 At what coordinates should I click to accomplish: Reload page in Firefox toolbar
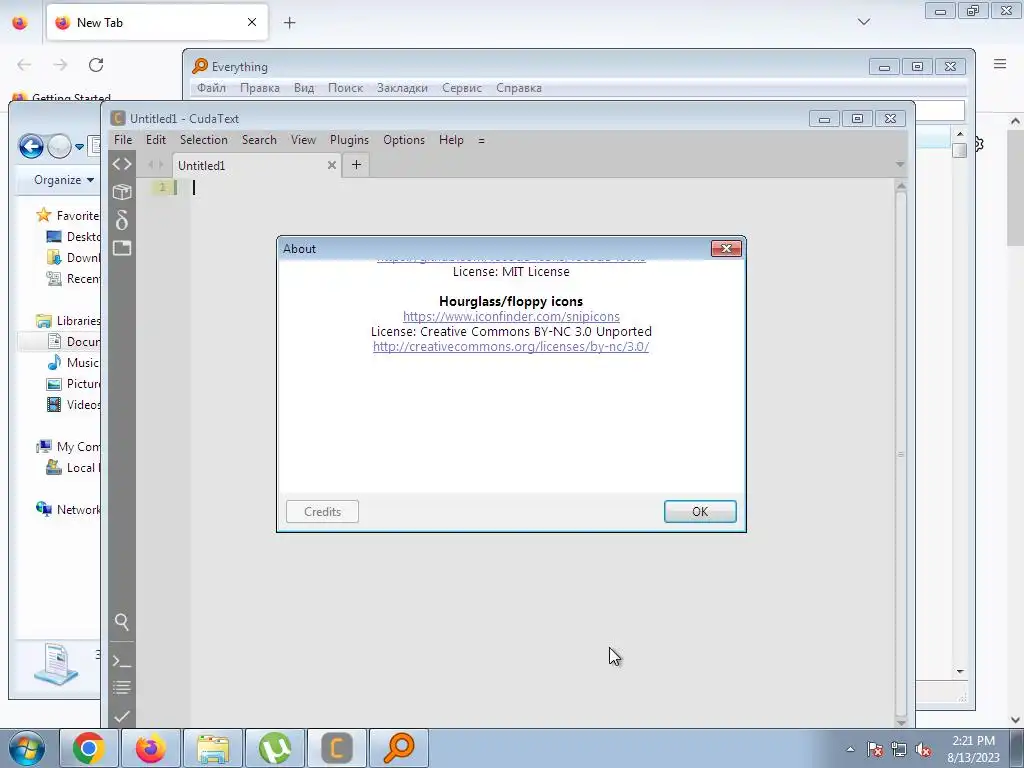click(x=96, y=65)
